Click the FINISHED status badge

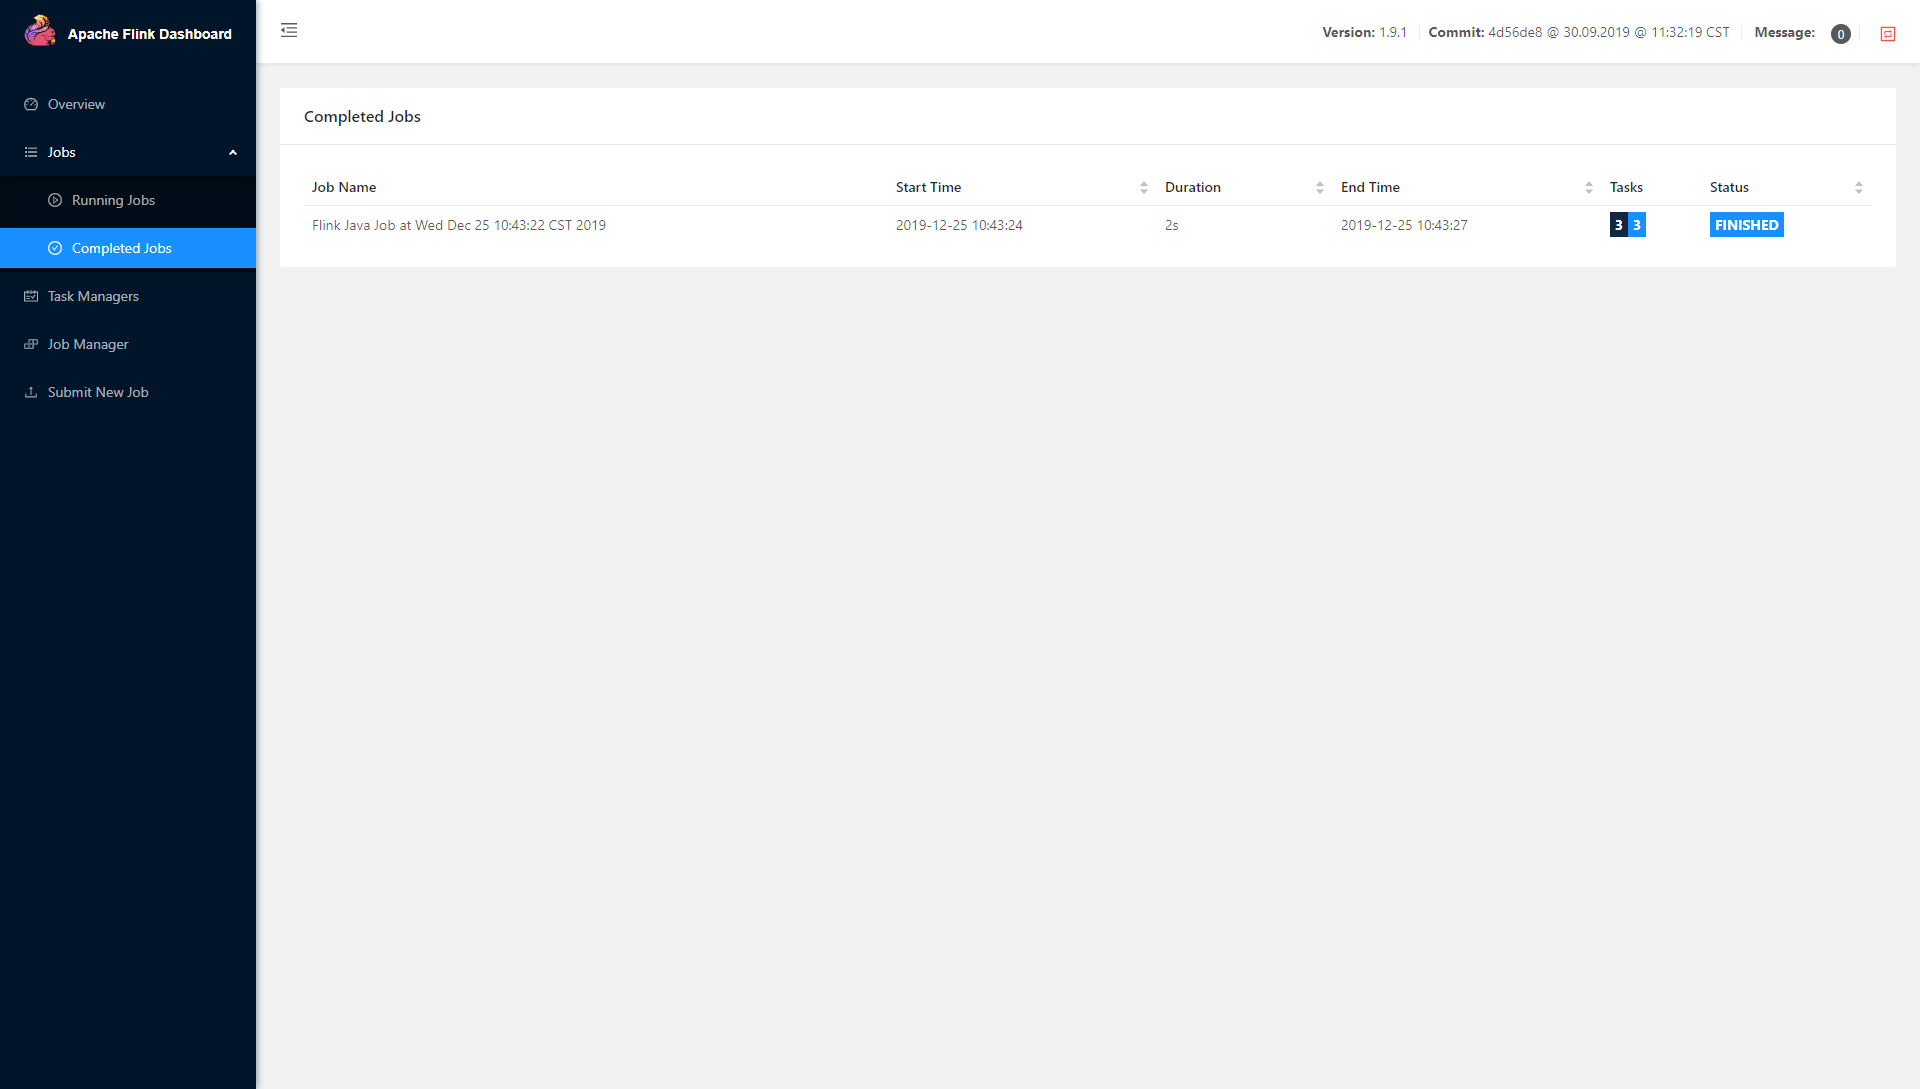[x=1746, y=225]
